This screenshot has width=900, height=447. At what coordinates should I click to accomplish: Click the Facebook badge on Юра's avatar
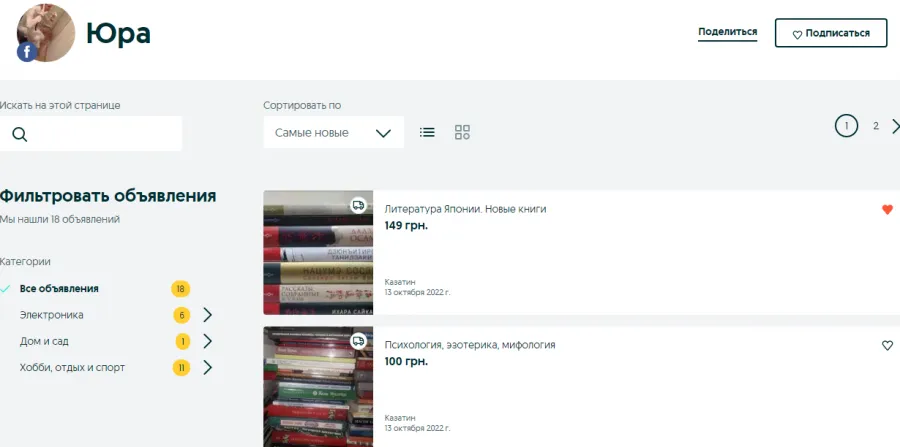[27, 53]
